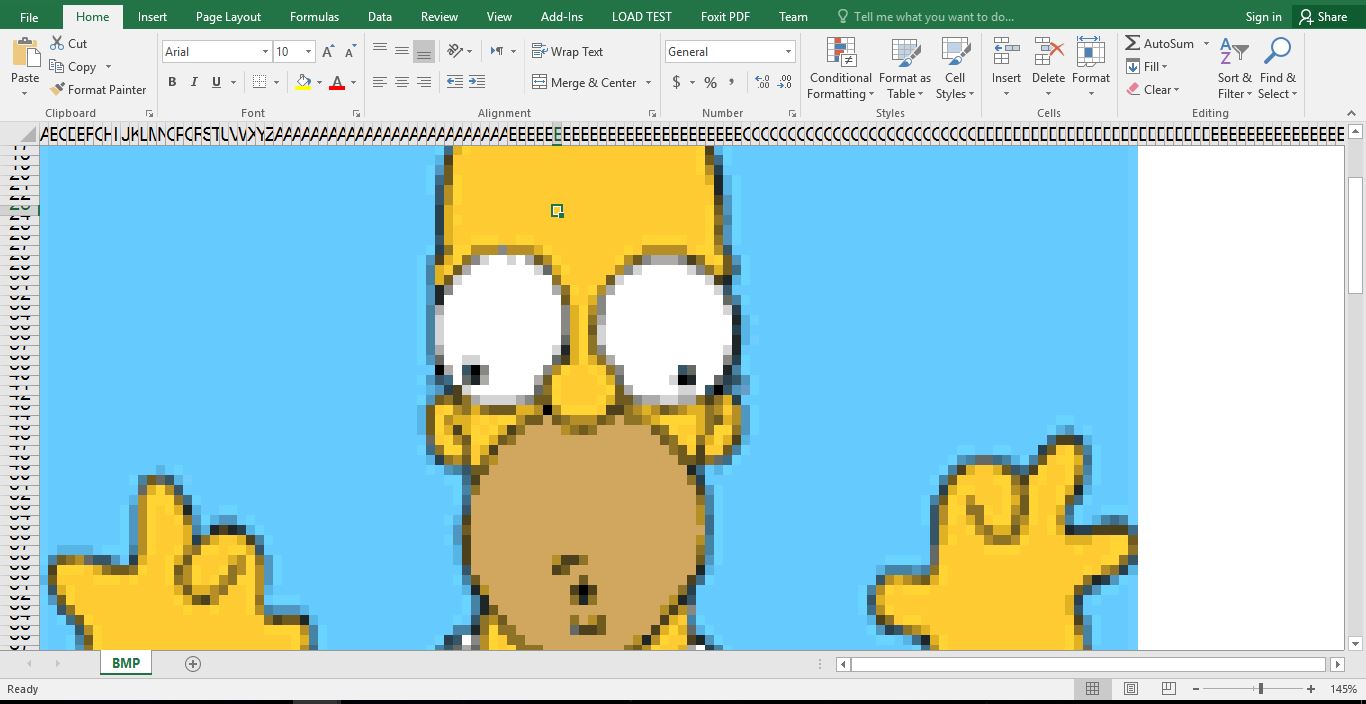
Task: Open the Arial font name dropdown
Action: 265,51
